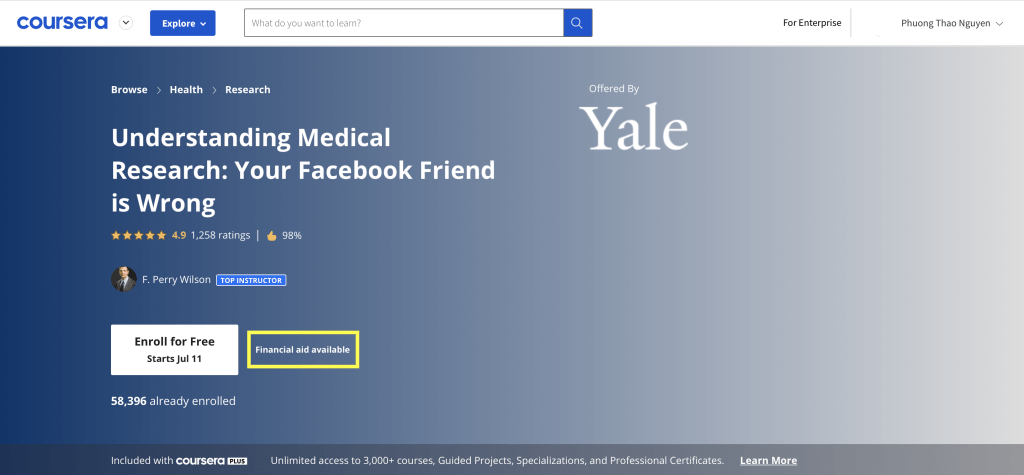This screenshot has height=475, width=1024.
Task: Click the five-star rating icons
Action: coord(139,236)
